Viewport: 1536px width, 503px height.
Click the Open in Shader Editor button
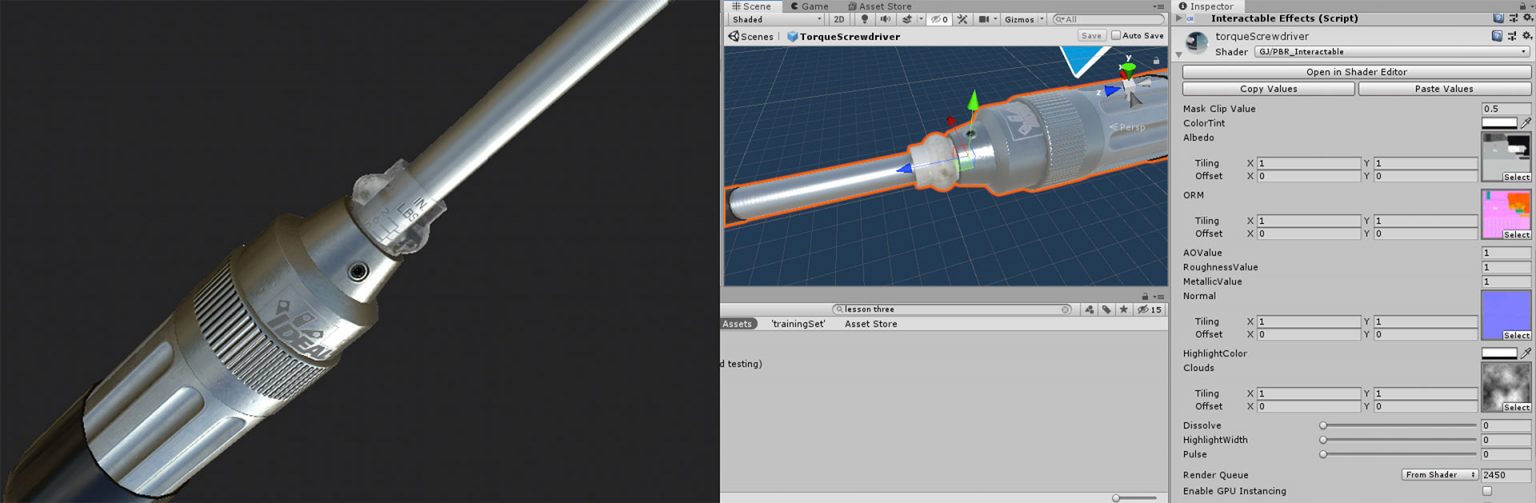click(1356, 72)
